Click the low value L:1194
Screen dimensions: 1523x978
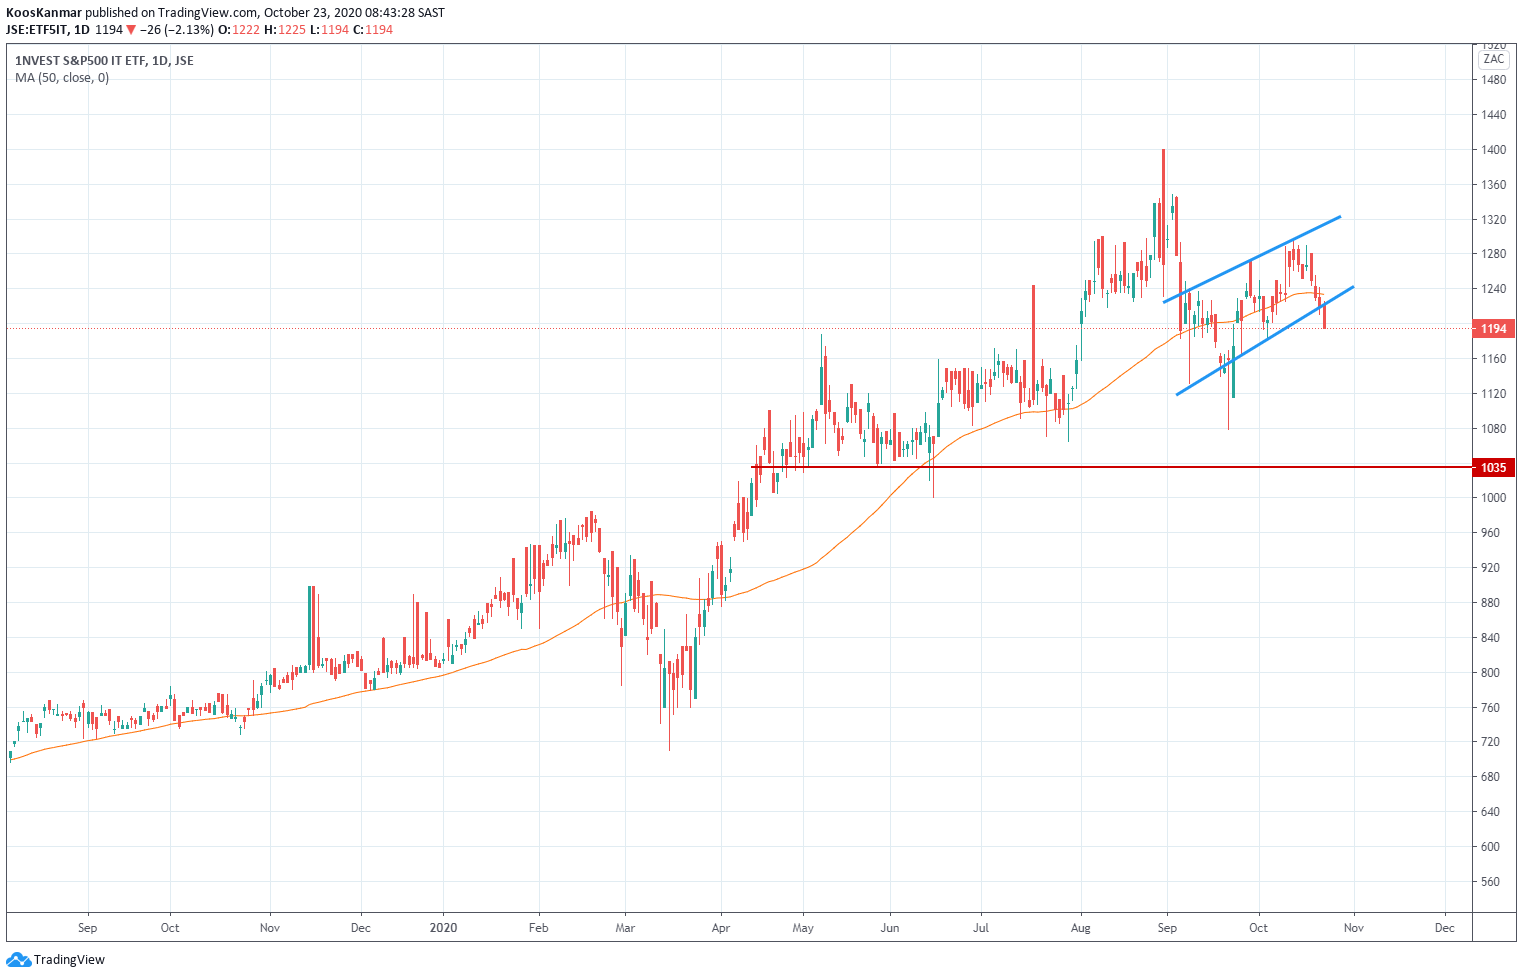330,30
